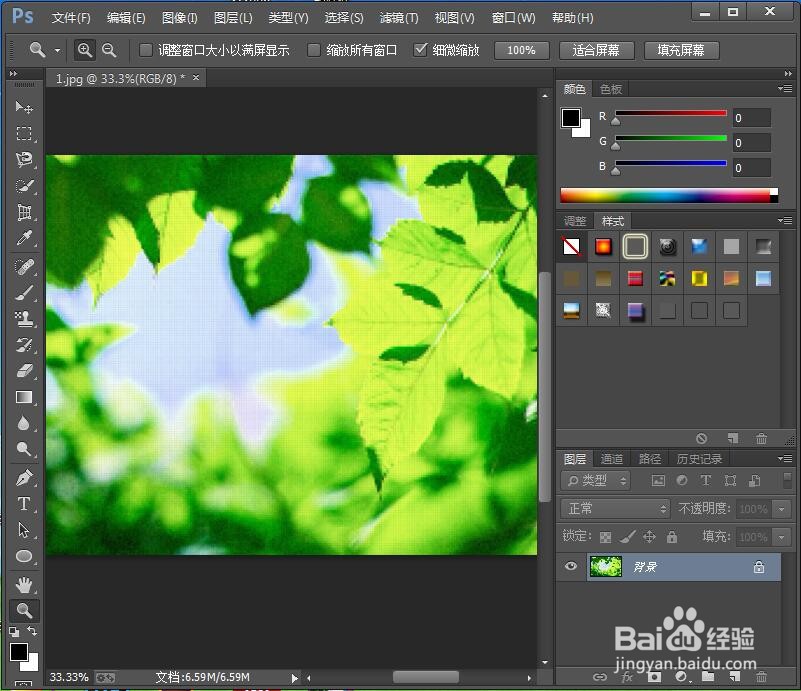The width and height of the screenshot is (801, 691).
Task: Open layer filter type dropdown
Action: click(x=596, y=481)
